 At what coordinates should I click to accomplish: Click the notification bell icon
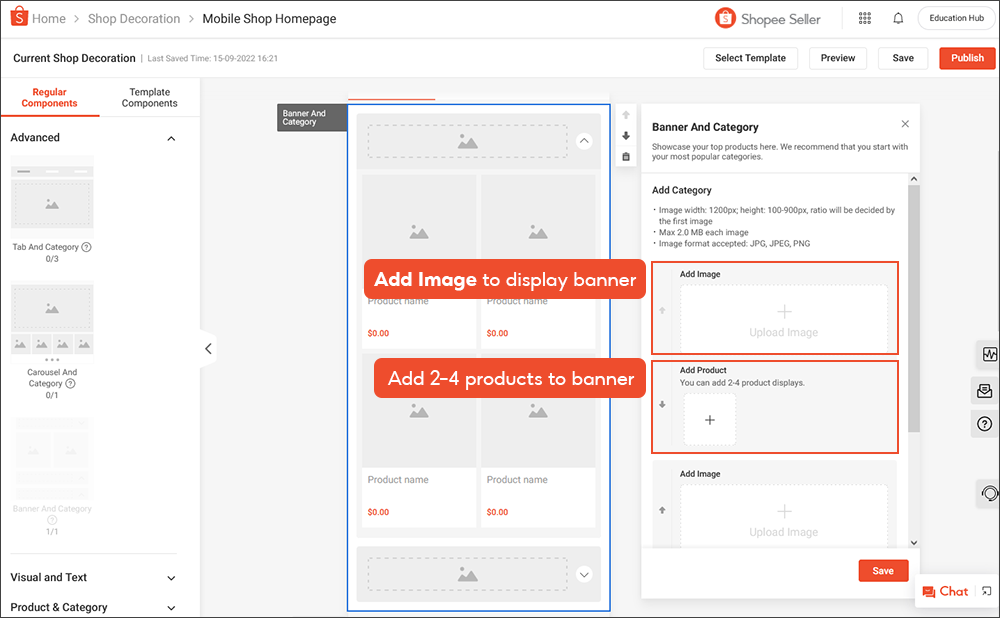[x=898, y=18]
